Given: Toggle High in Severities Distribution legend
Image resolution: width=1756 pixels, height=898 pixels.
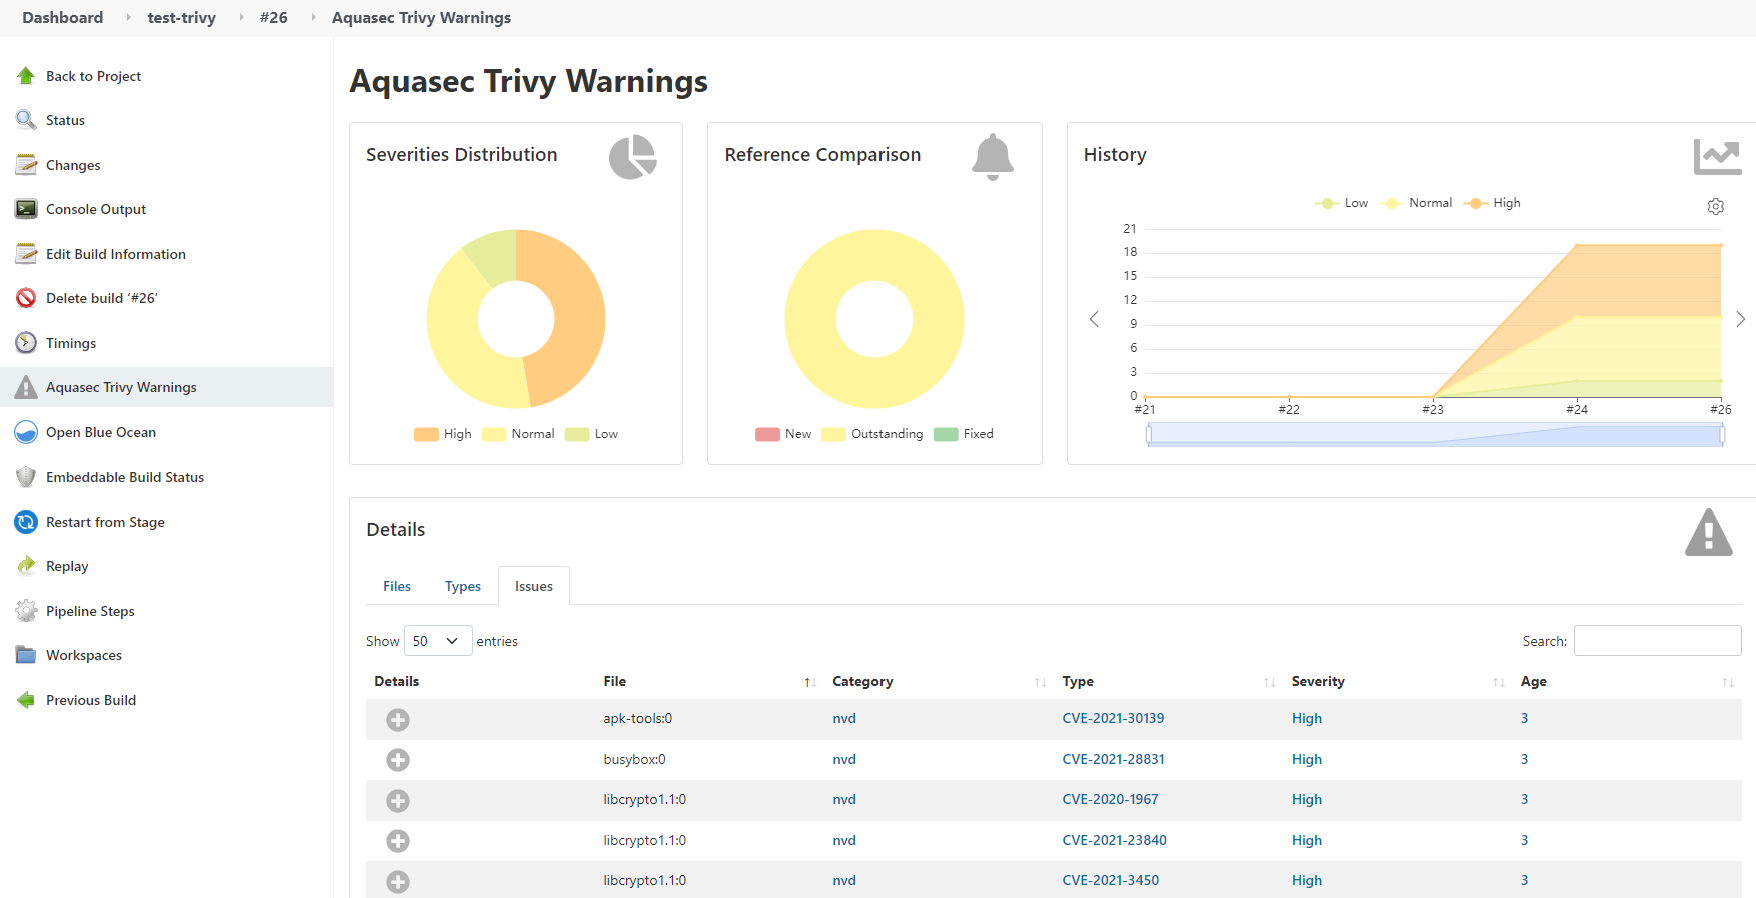Looking at the screenshot, I should click(443, 434).
